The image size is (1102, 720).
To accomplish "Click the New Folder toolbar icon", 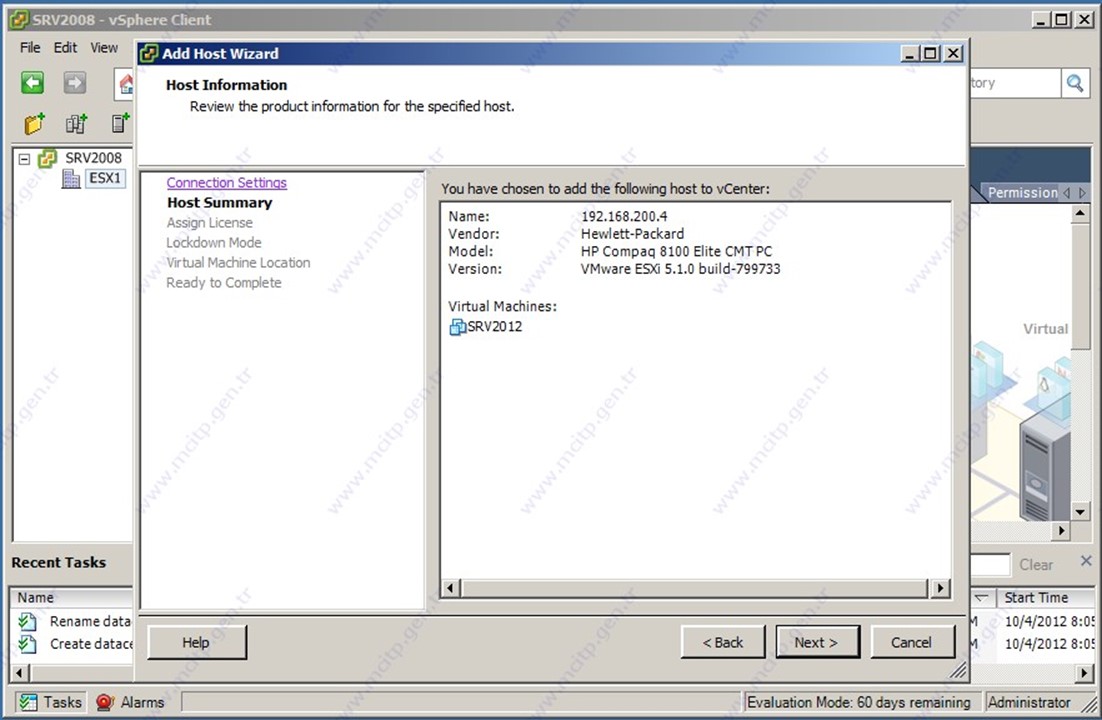I will point(34,124).
